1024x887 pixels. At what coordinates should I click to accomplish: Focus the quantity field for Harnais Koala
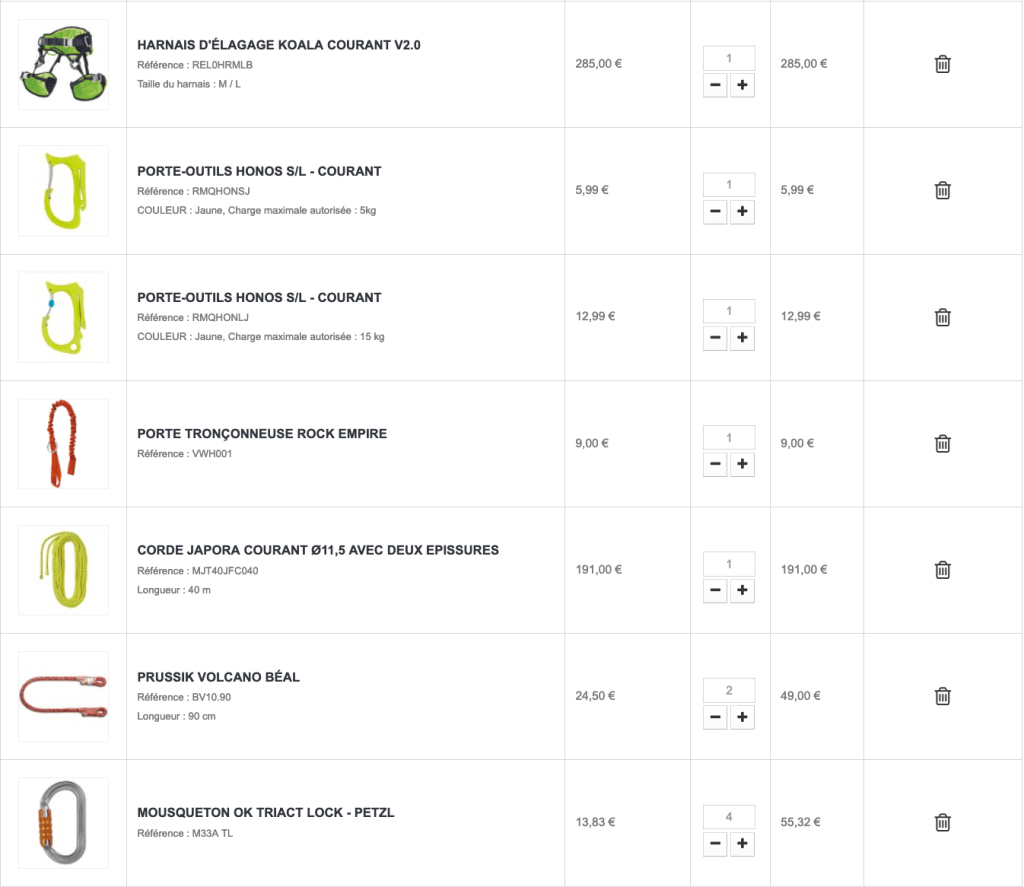[729, 58]
